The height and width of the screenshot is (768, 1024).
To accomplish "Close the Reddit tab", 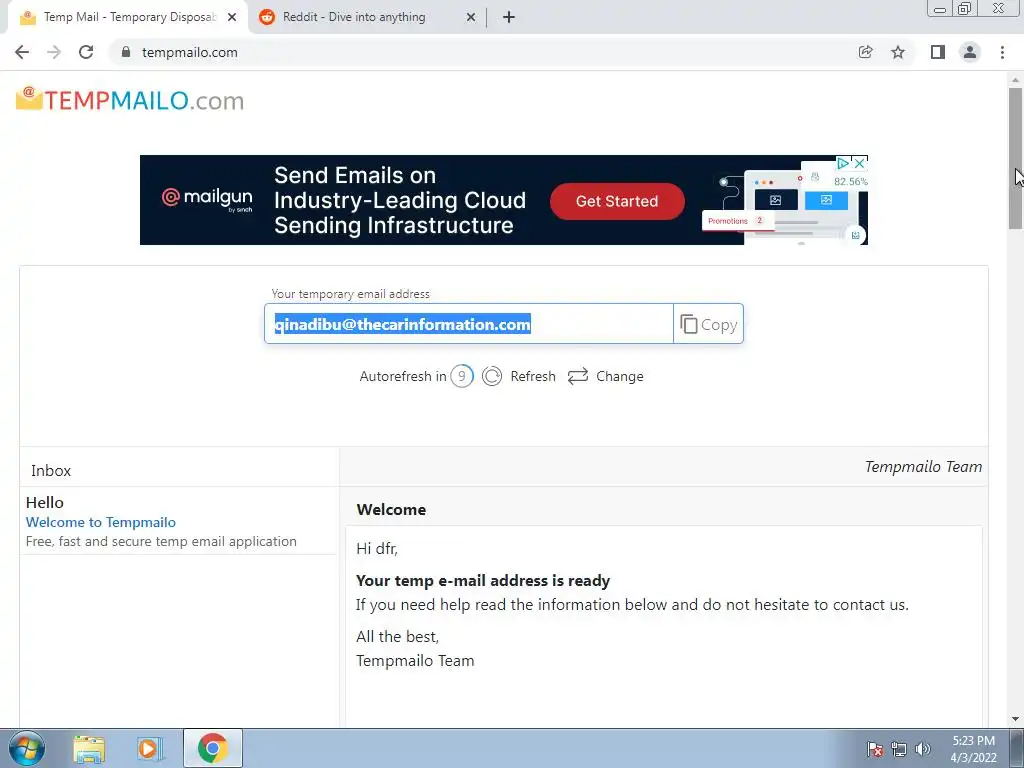I will click(x=471, y=18).
